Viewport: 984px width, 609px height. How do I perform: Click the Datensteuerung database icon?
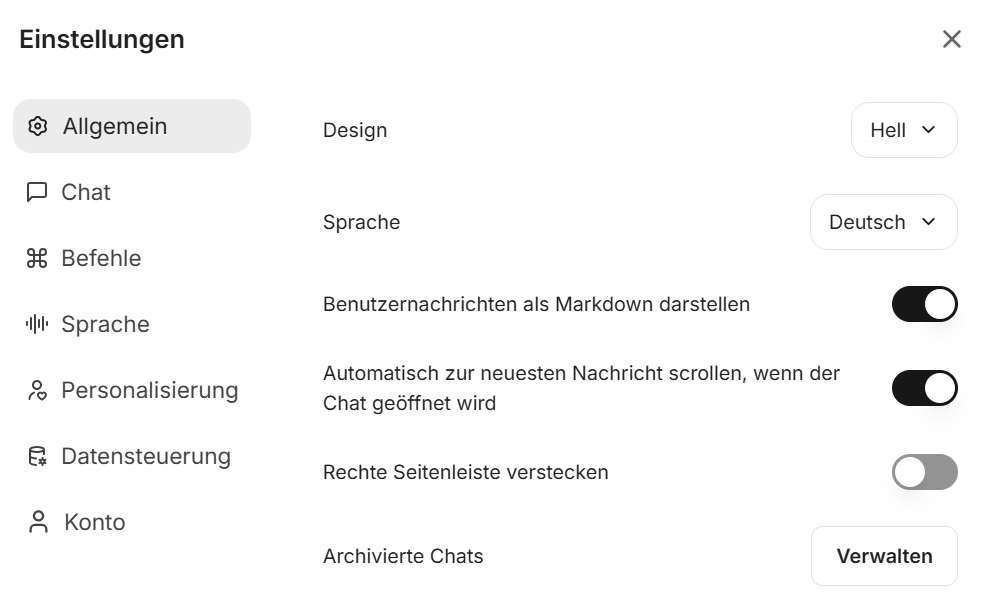tap(37, 456)
